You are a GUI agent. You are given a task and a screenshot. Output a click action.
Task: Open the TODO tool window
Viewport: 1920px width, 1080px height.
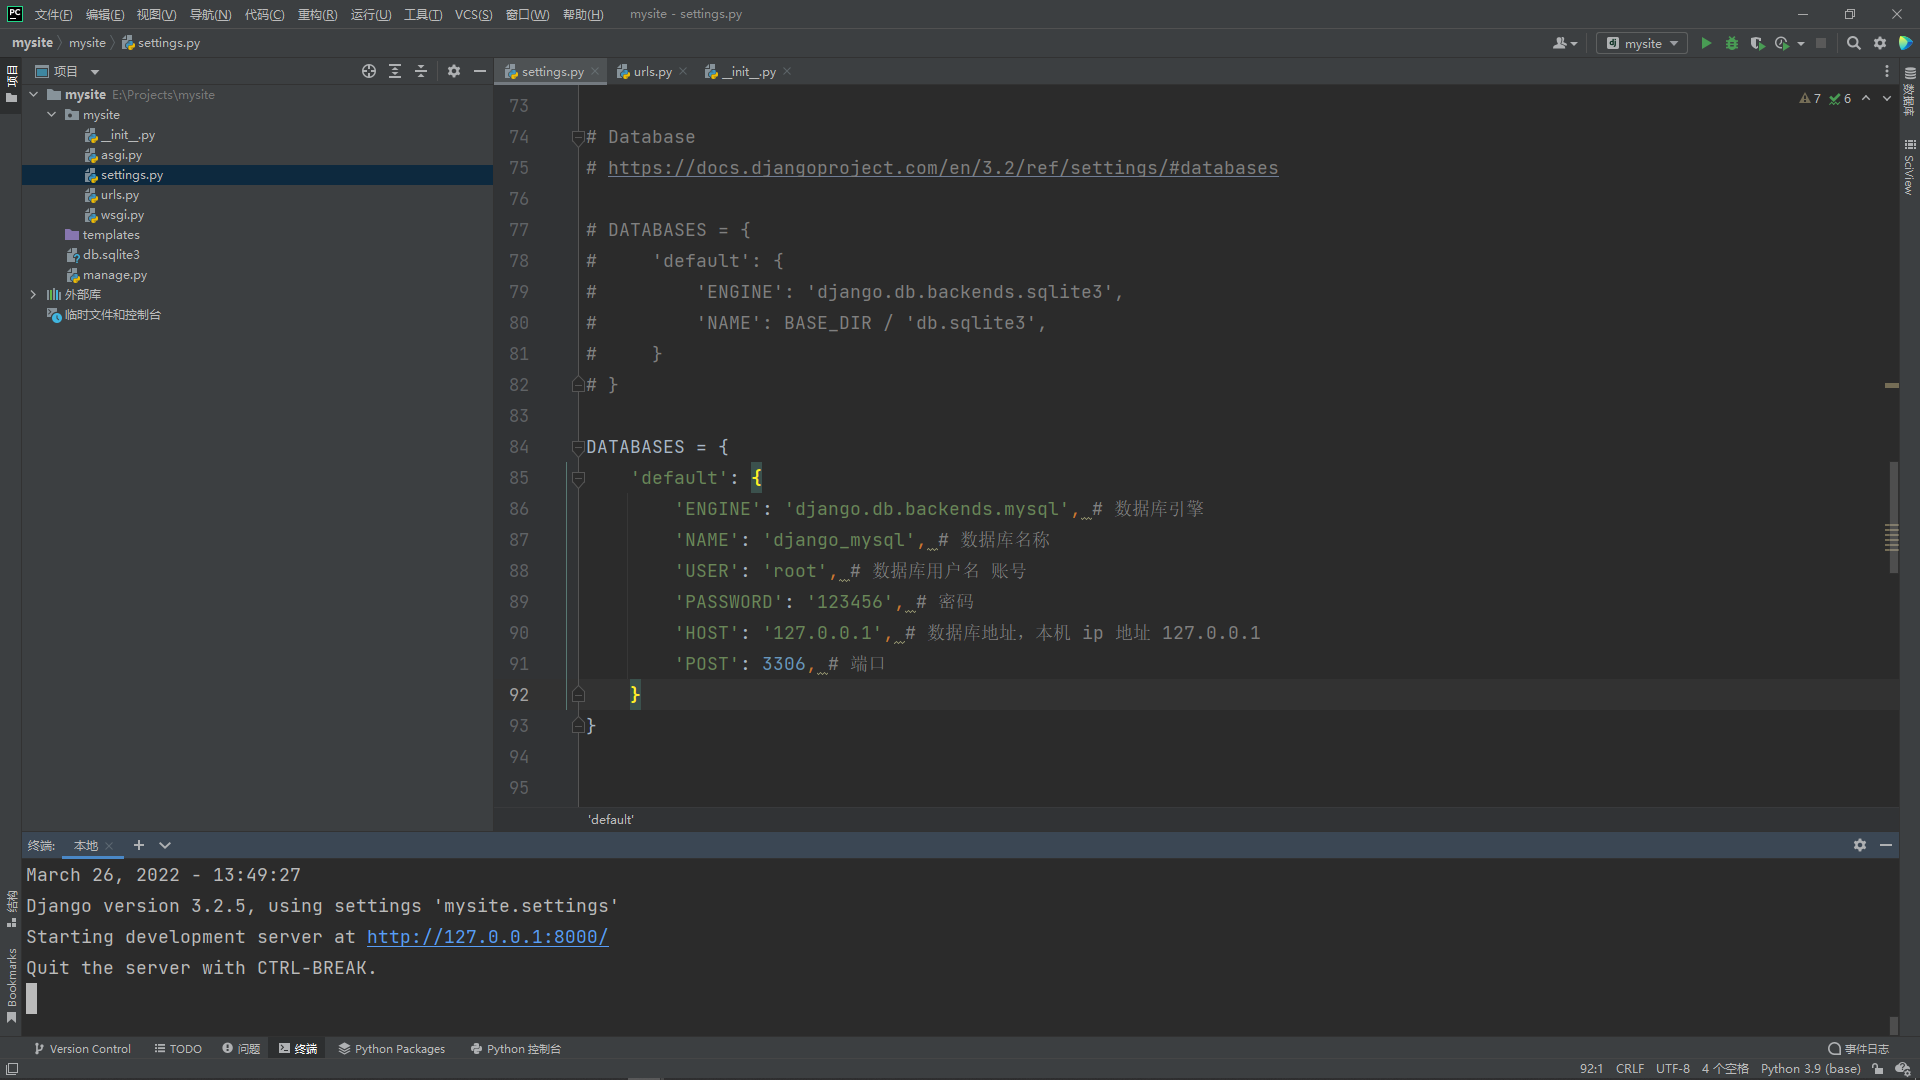click(x=178, y=1049)
